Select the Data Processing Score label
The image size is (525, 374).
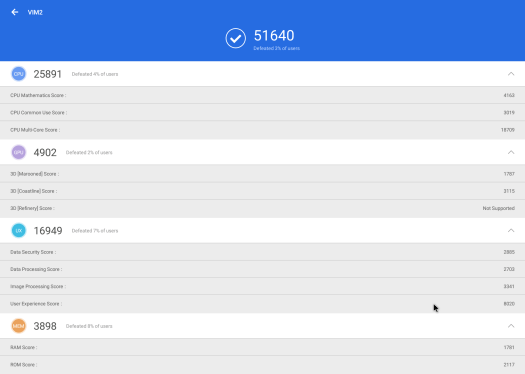point(36,269)
